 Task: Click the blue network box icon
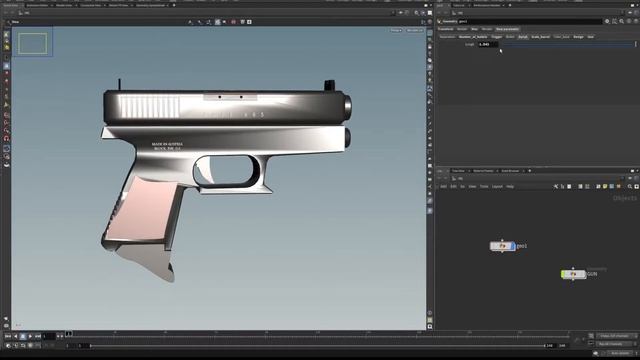click(x=611, y=187)
